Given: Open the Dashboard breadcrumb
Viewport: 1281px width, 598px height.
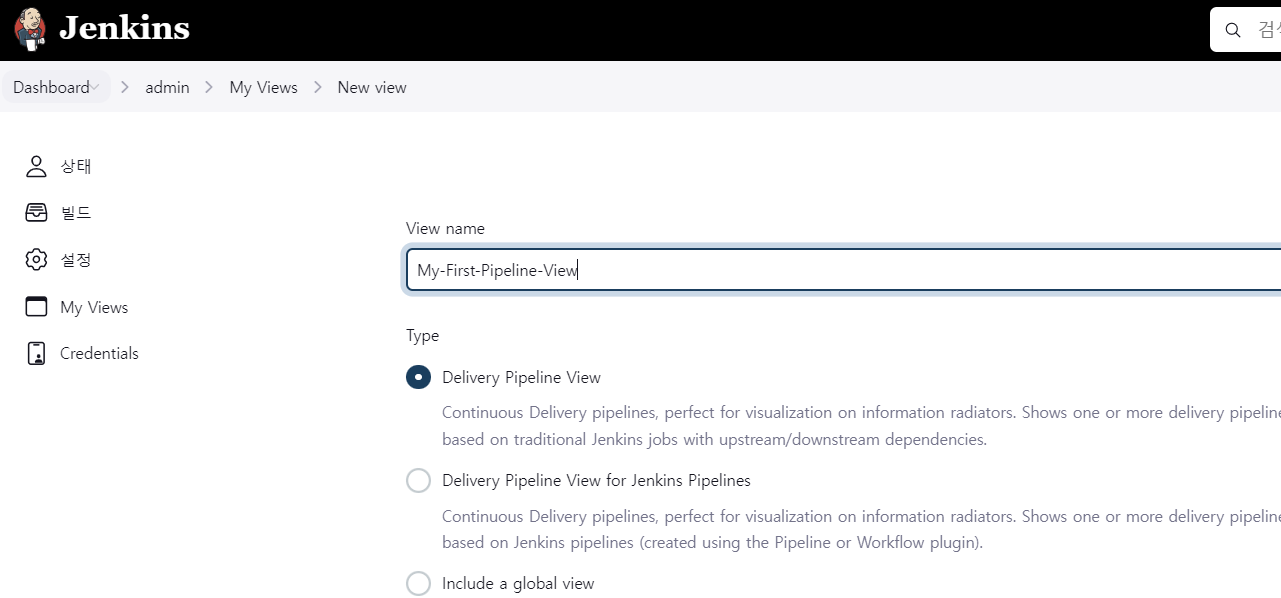Looking at the screenshot, I should pos(51,87).
